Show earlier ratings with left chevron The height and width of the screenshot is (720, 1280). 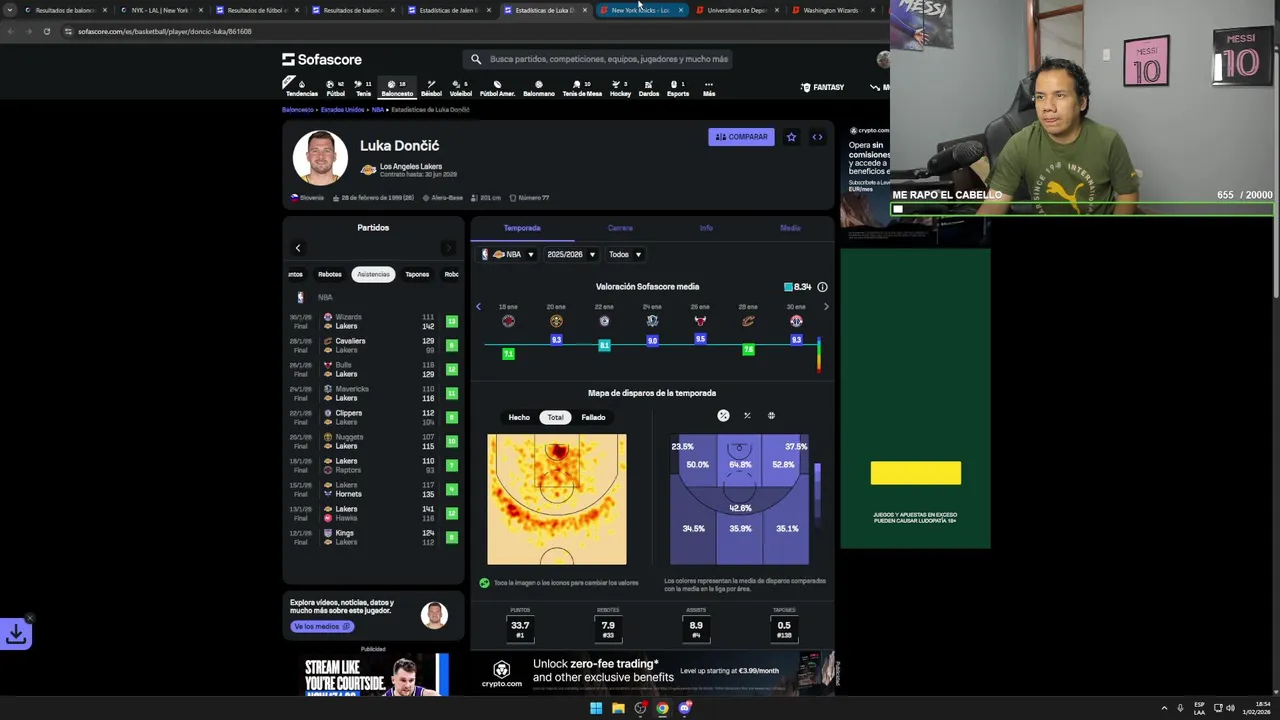tap(478, 306)
